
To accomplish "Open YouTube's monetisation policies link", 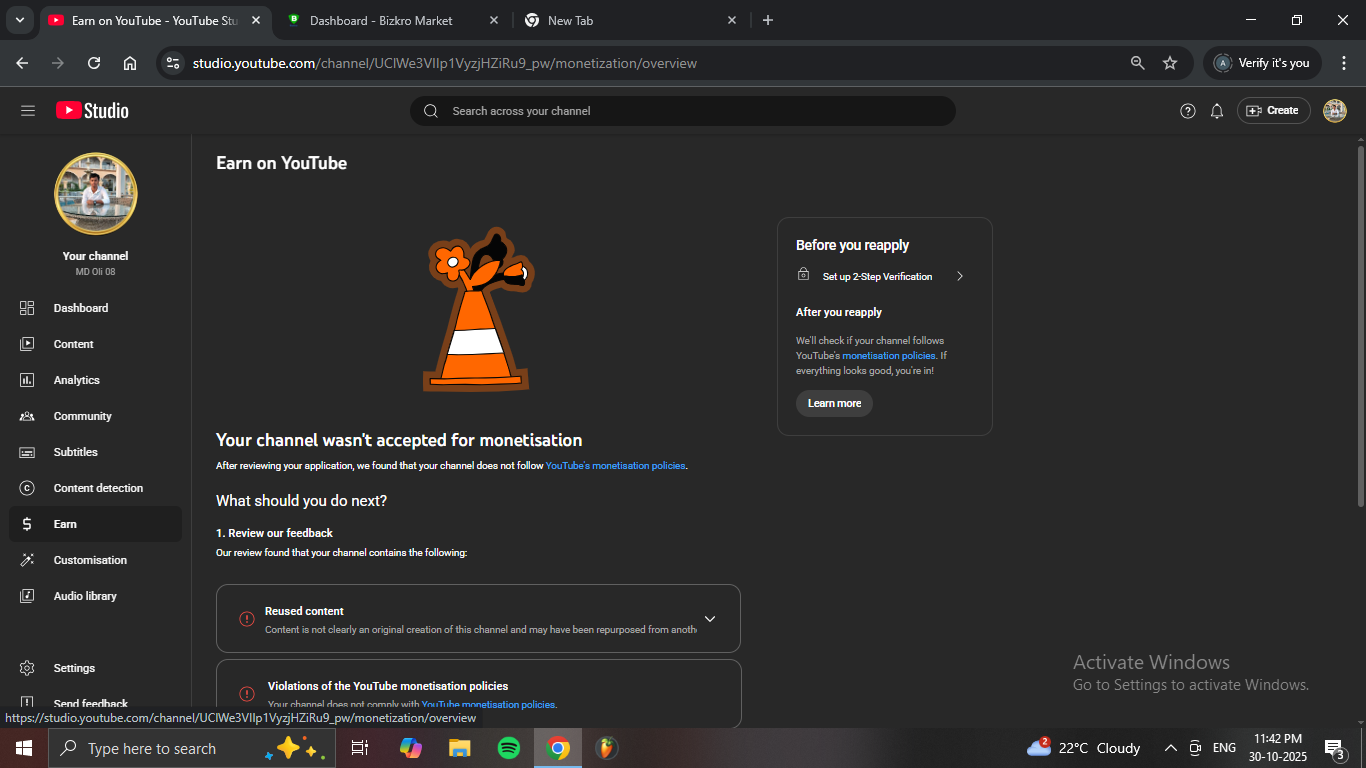I will [x=615, y=466].
